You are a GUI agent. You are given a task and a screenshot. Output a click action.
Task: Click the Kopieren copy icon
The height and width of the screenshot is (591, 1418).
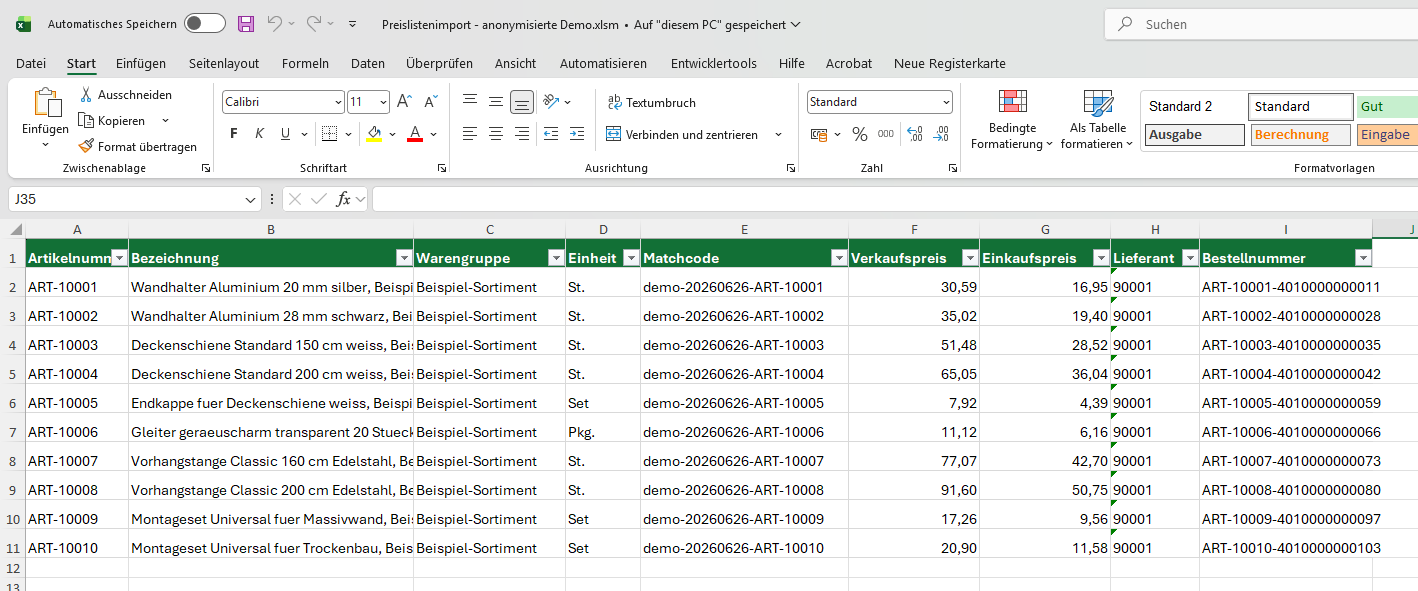[87, 121]
